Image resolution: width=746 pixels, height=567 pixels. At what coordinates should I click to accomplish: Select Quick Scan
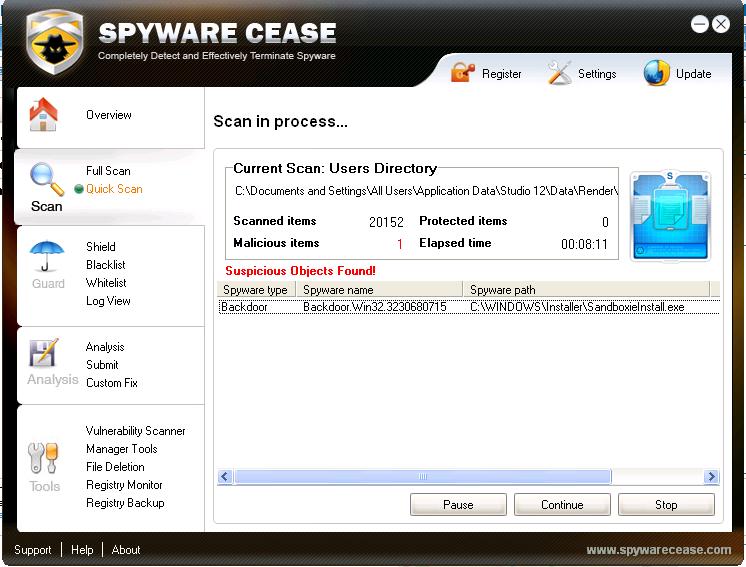(x=114, y=189)
